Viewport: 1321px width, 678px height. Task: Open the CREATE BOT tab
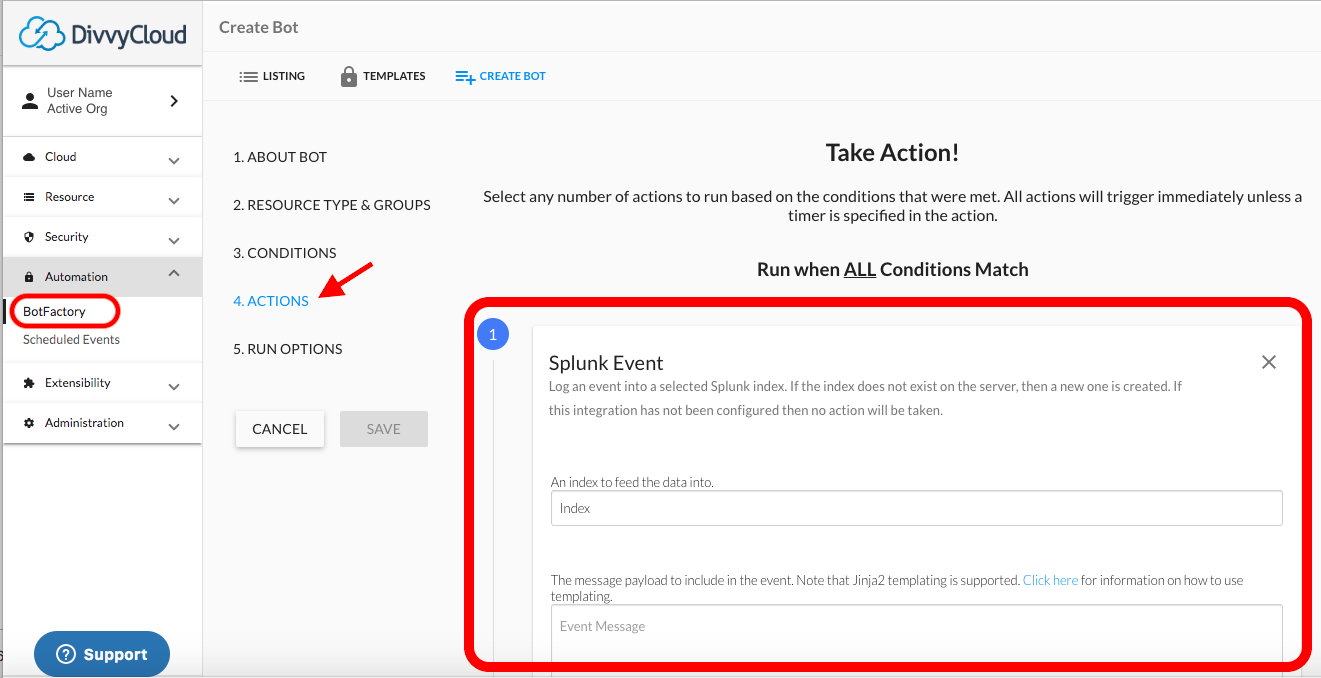point(500,76)
